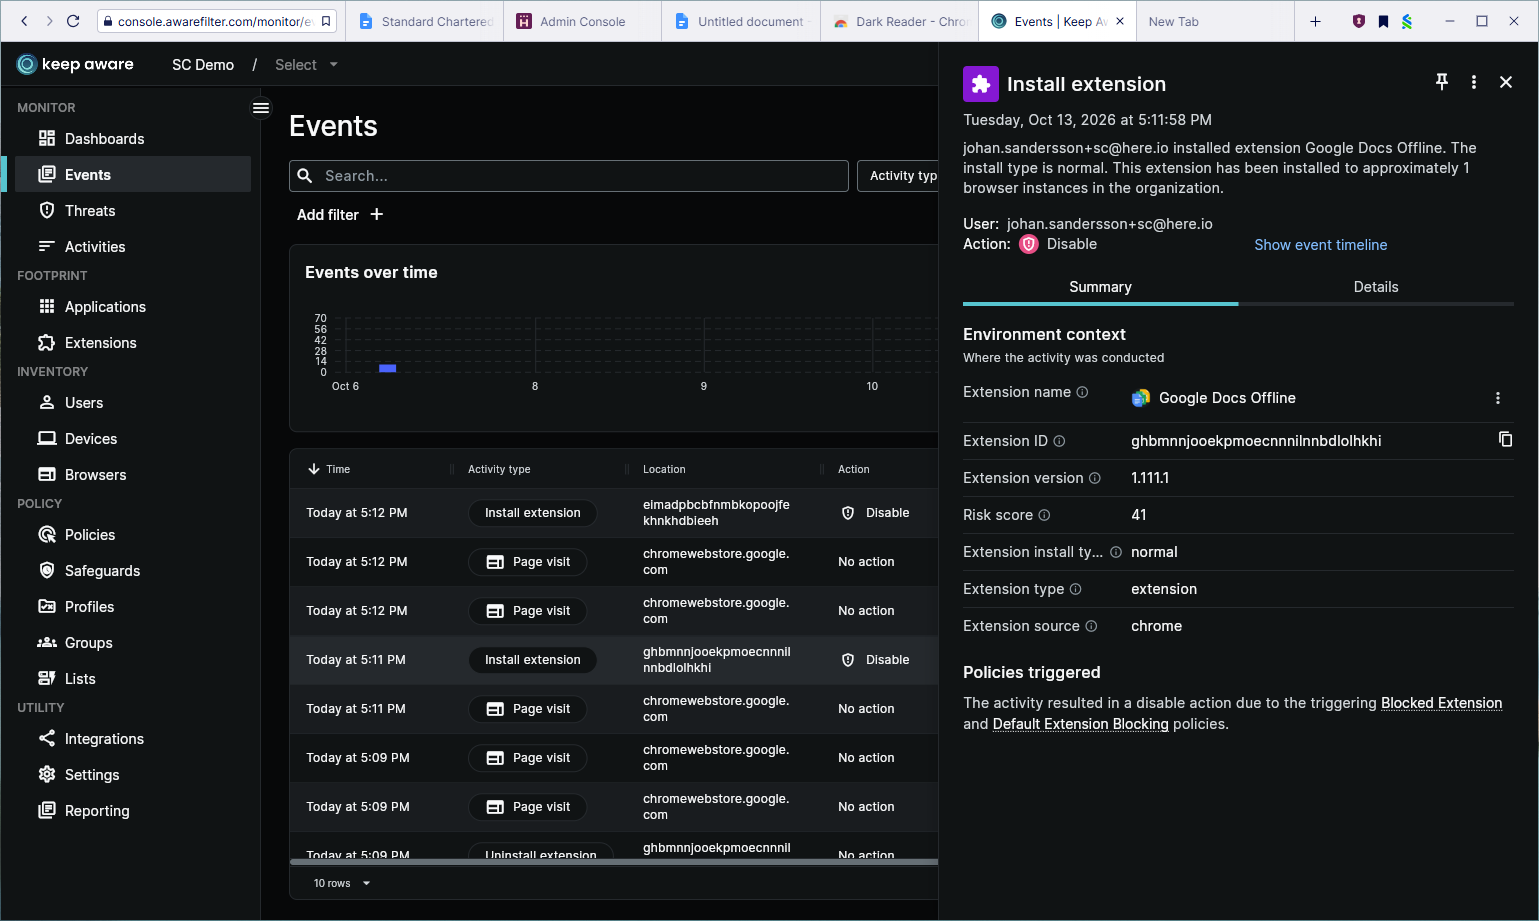Click Show event timeline link

click(1320, 245)
